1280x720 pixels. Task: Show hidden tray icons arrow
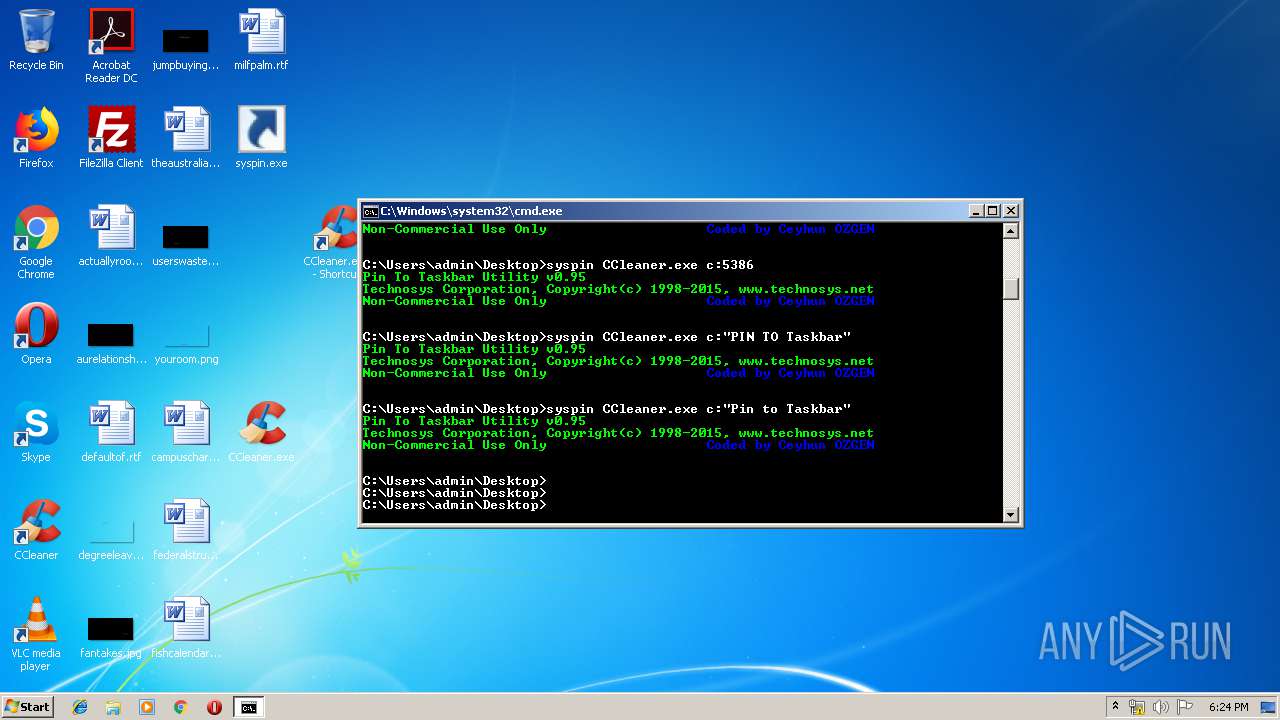coord(1115,707)
